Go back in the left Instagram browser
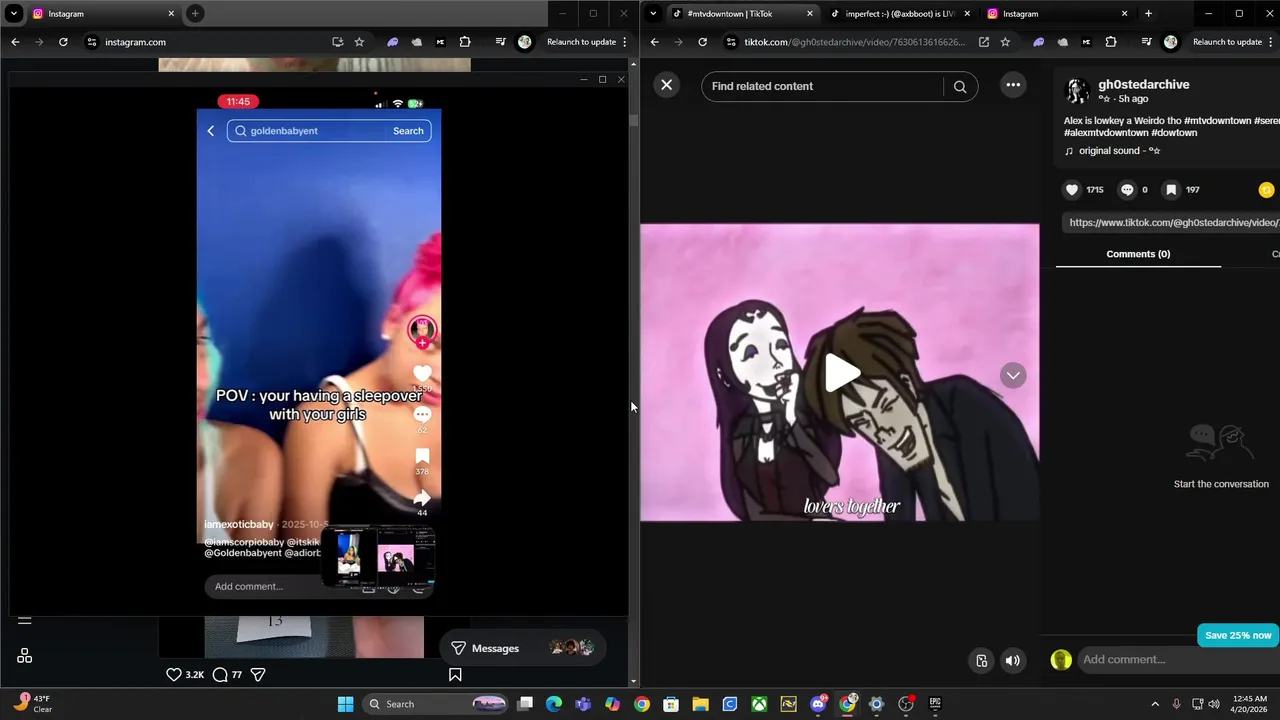1280x720 pixels. 15,42
